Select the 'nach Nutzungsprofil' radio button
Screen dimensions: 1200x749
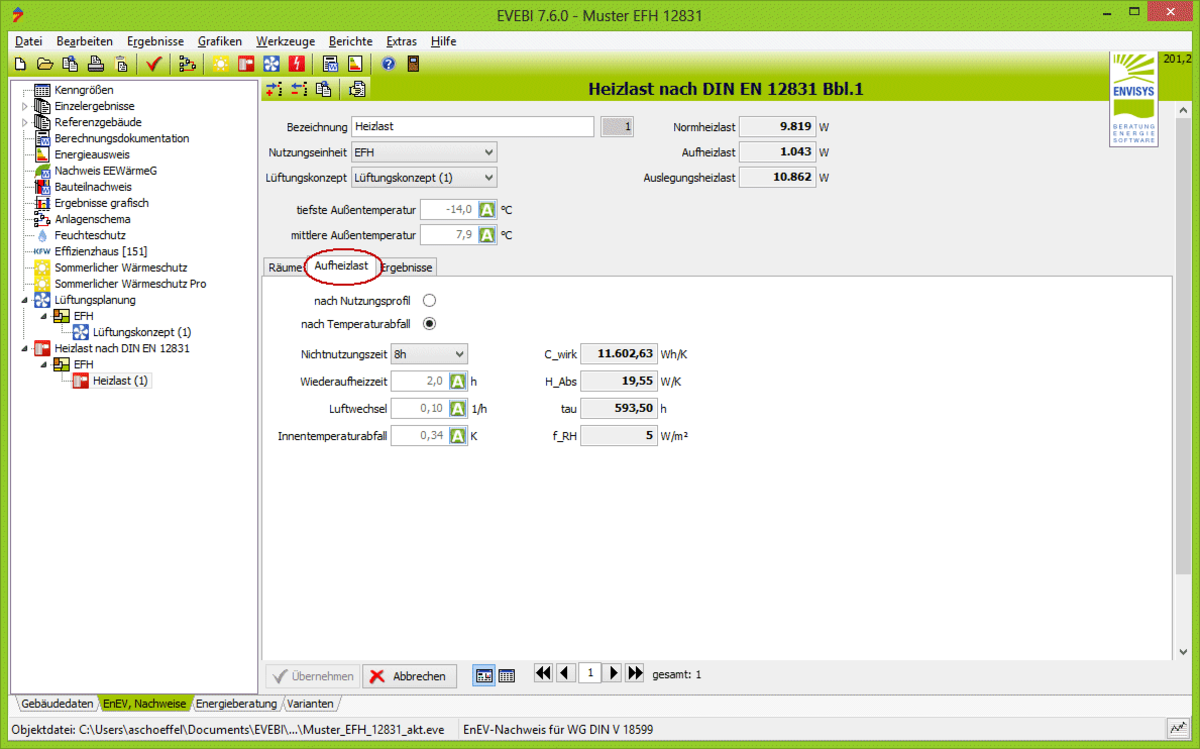click(430, 300)
